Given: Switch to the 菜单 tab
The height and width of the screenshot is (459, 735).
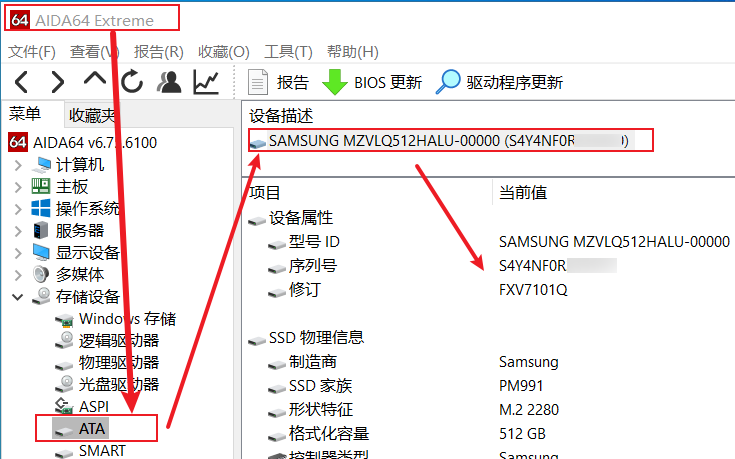Looking at the screenshot, I should point(25,114).
